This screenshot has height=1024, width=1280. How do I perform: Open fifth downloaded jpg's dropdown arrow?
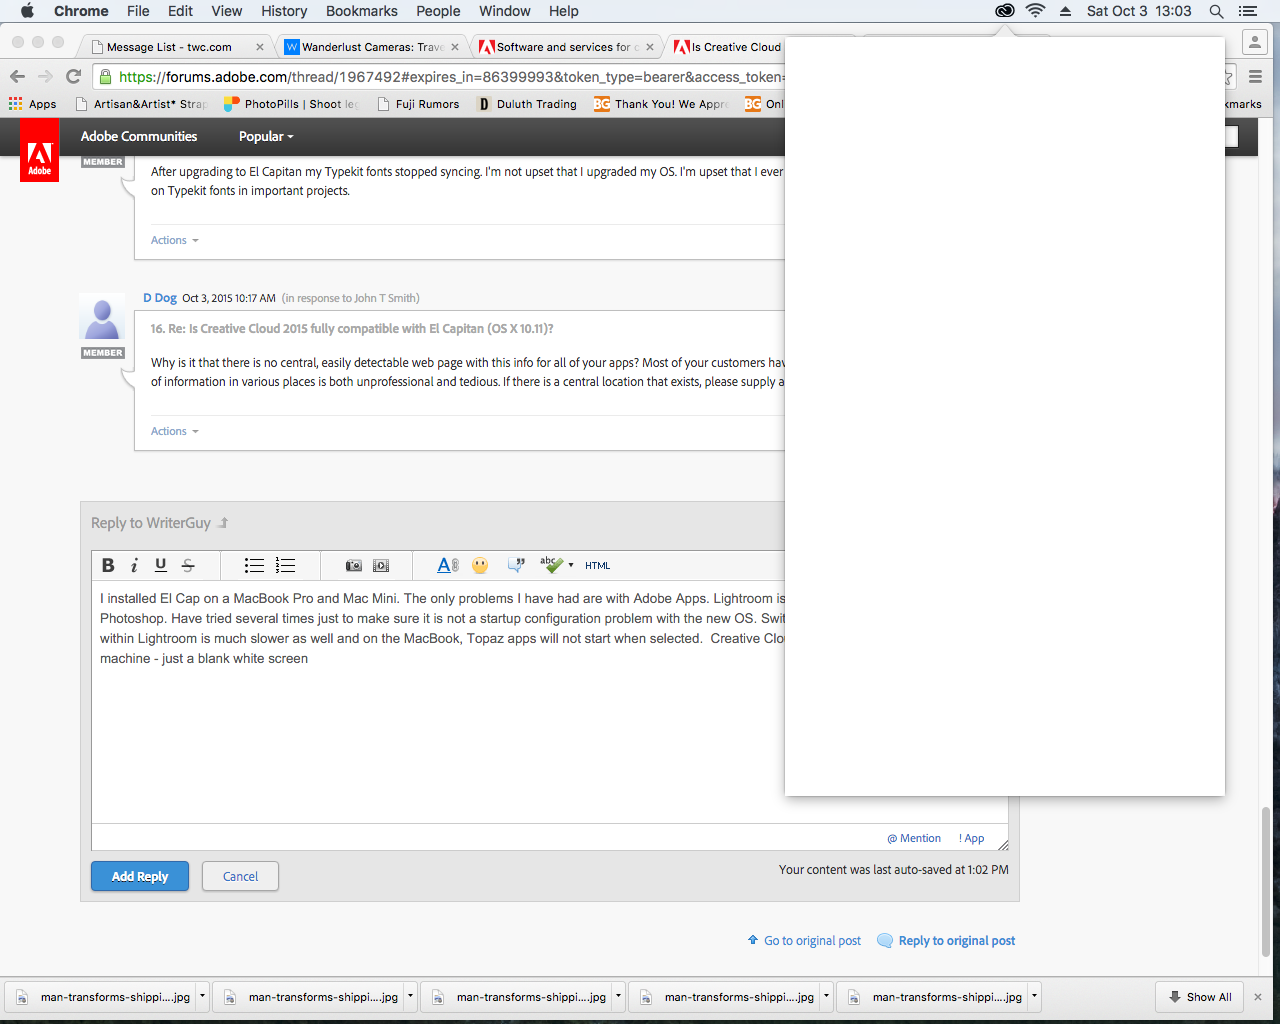tap(1034, 996)
